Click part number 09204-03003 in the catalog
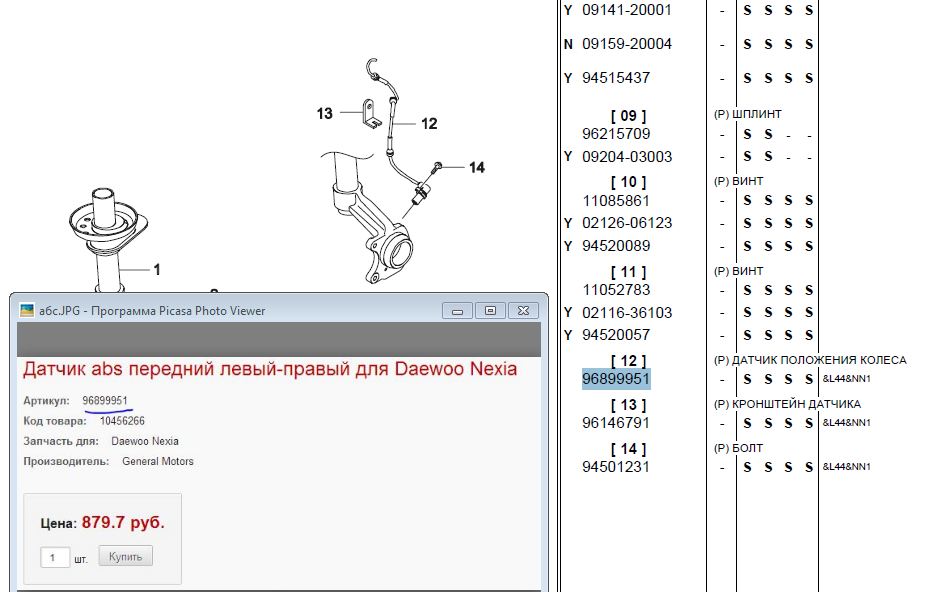Viewport: 947px width, 592px height. click(627, 157)
